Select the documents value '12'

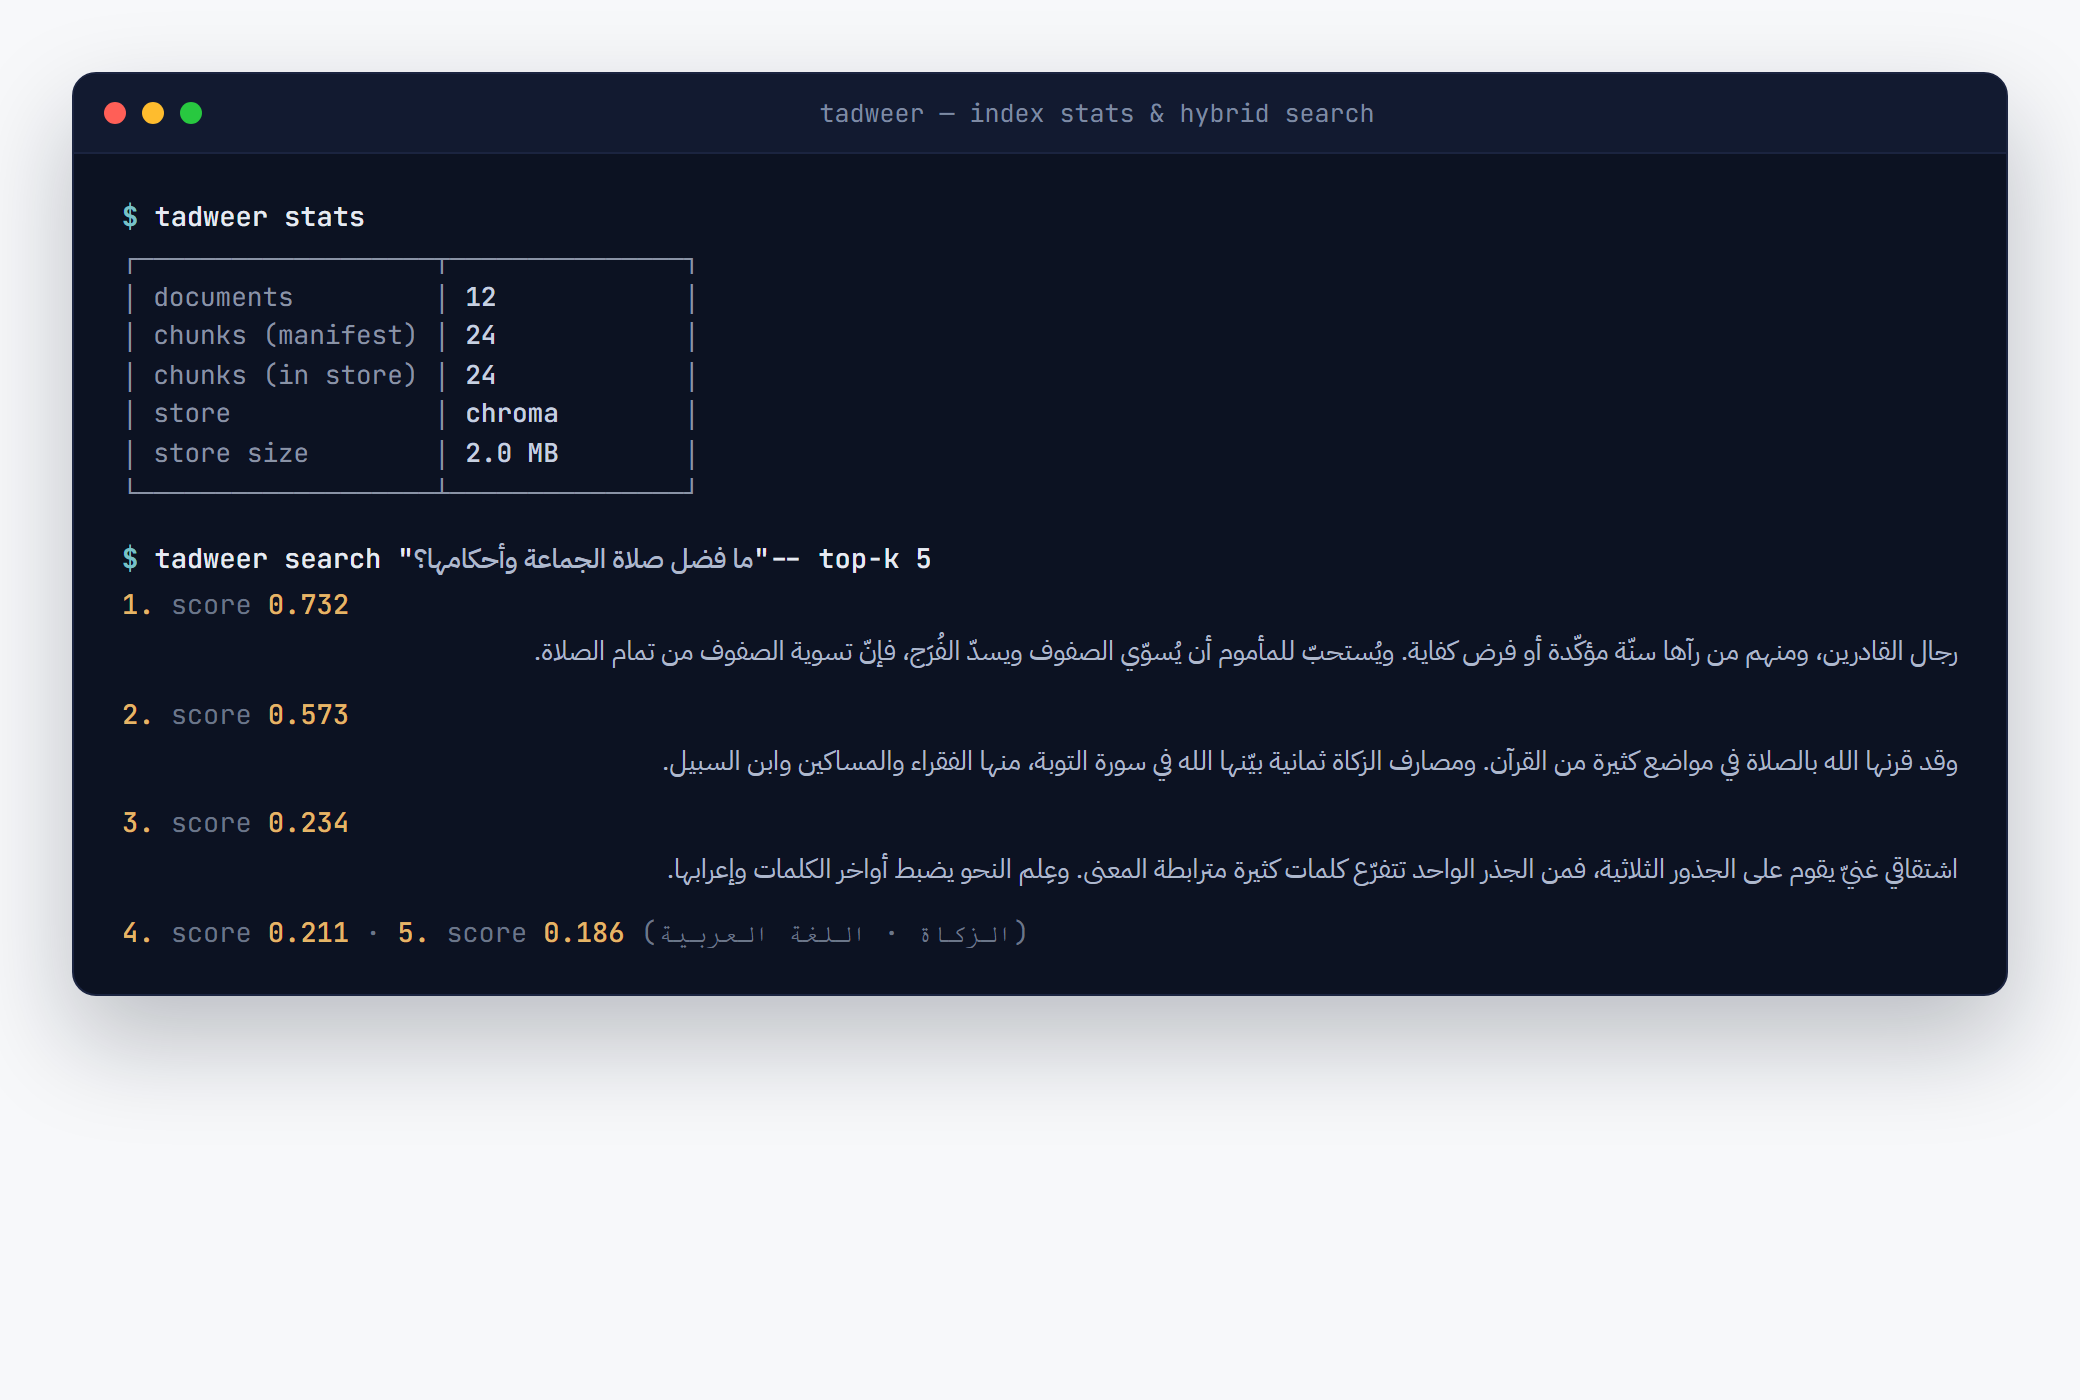[x=480, y=297]
